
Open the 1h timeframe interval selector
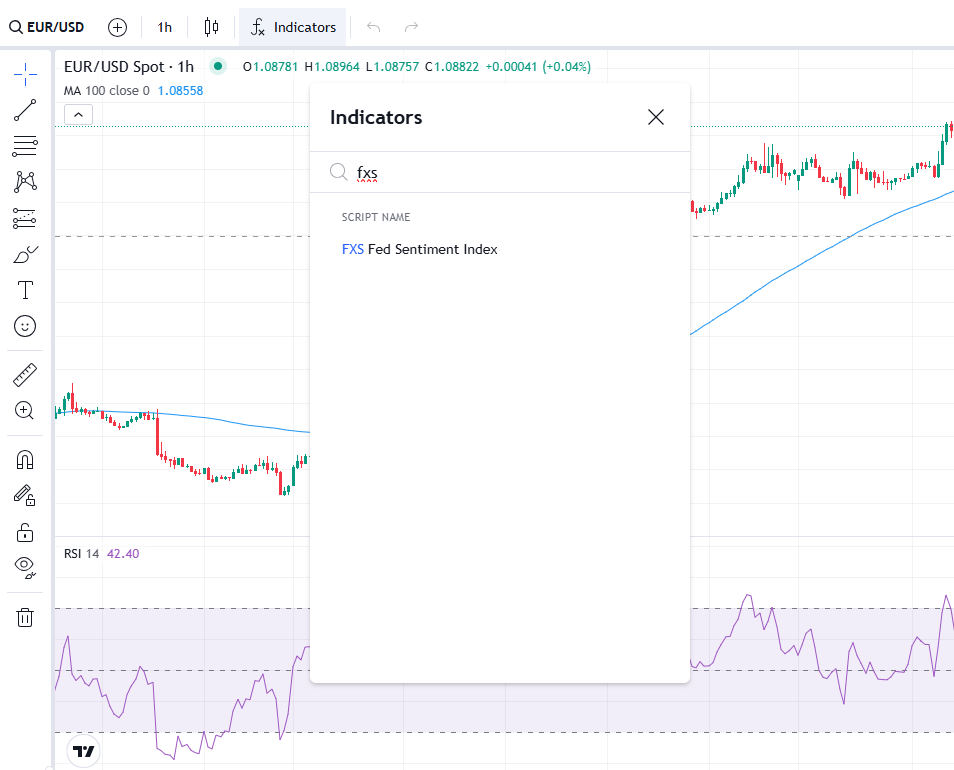164,27
